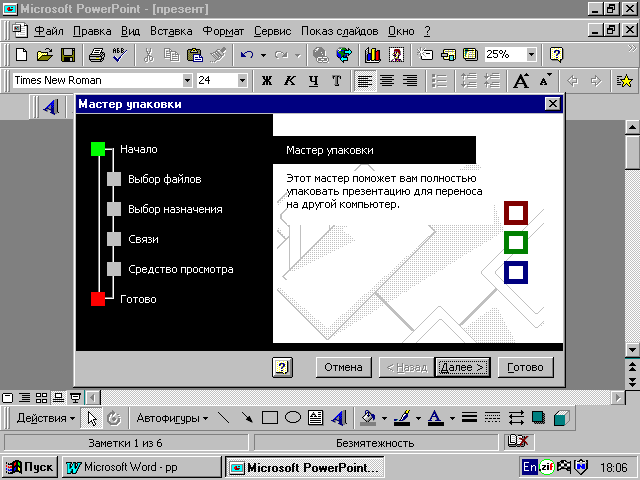Click Пуск start button
The width and height of the screenshot is (640, 480).
tap(30, 467)
